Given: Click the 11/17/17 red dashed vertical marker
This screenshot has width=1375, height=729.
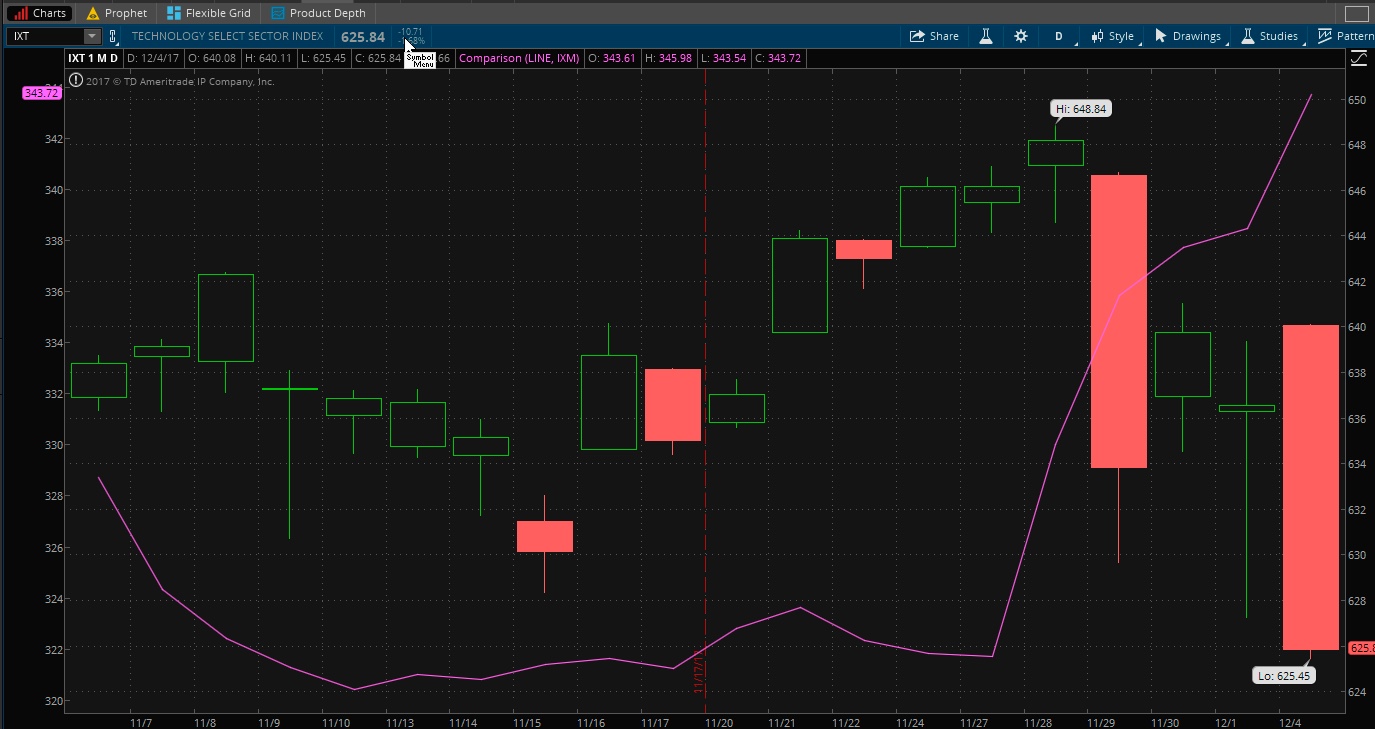Looking at the screenshot, I should pyautogui.click(x=705, y=390).
